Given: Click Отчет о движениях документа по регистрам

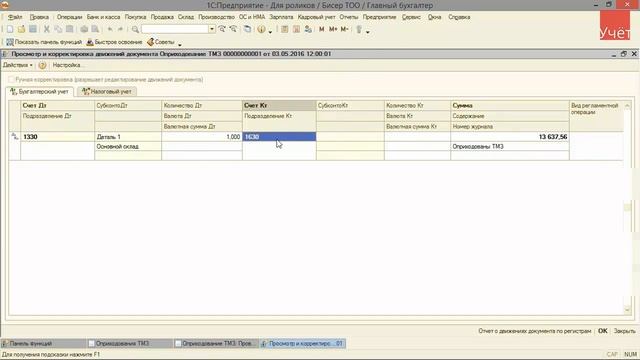Looking at the screenshot, I should pos(535,331).
